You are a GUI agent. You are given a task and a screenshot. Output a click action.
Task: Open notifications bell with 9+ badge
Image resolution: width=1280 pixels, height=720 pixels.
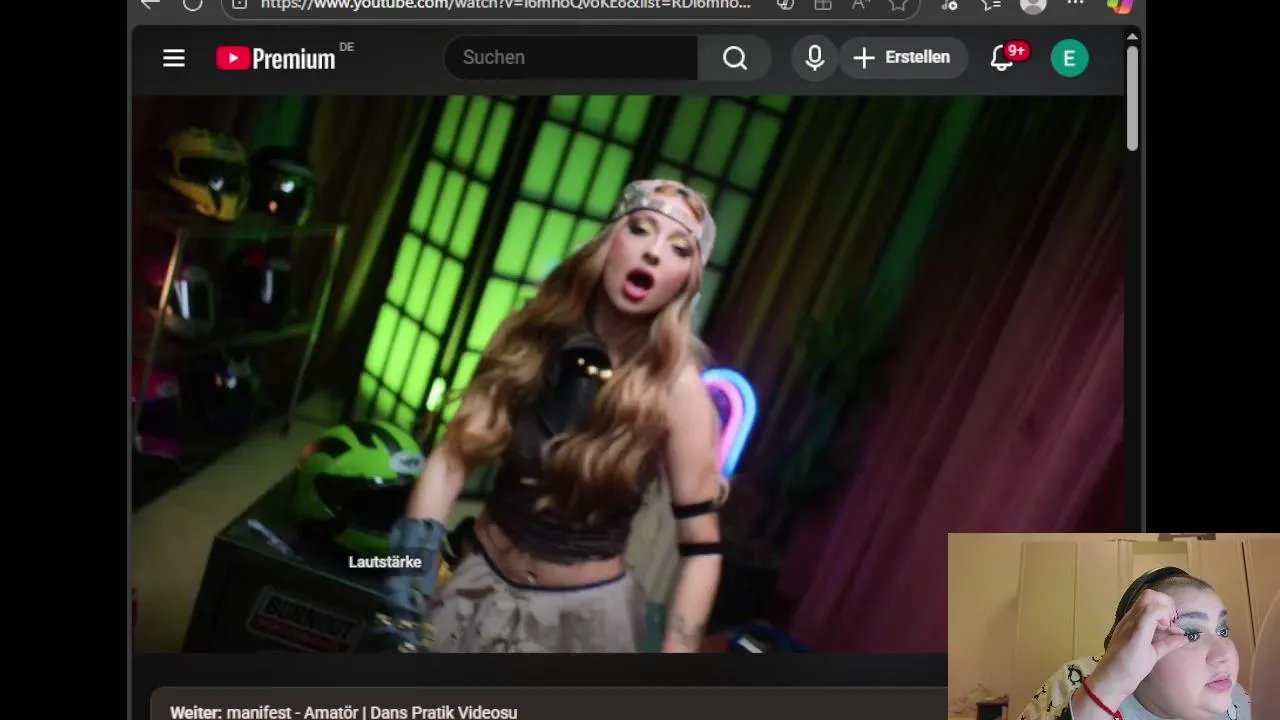point(1003,58)
